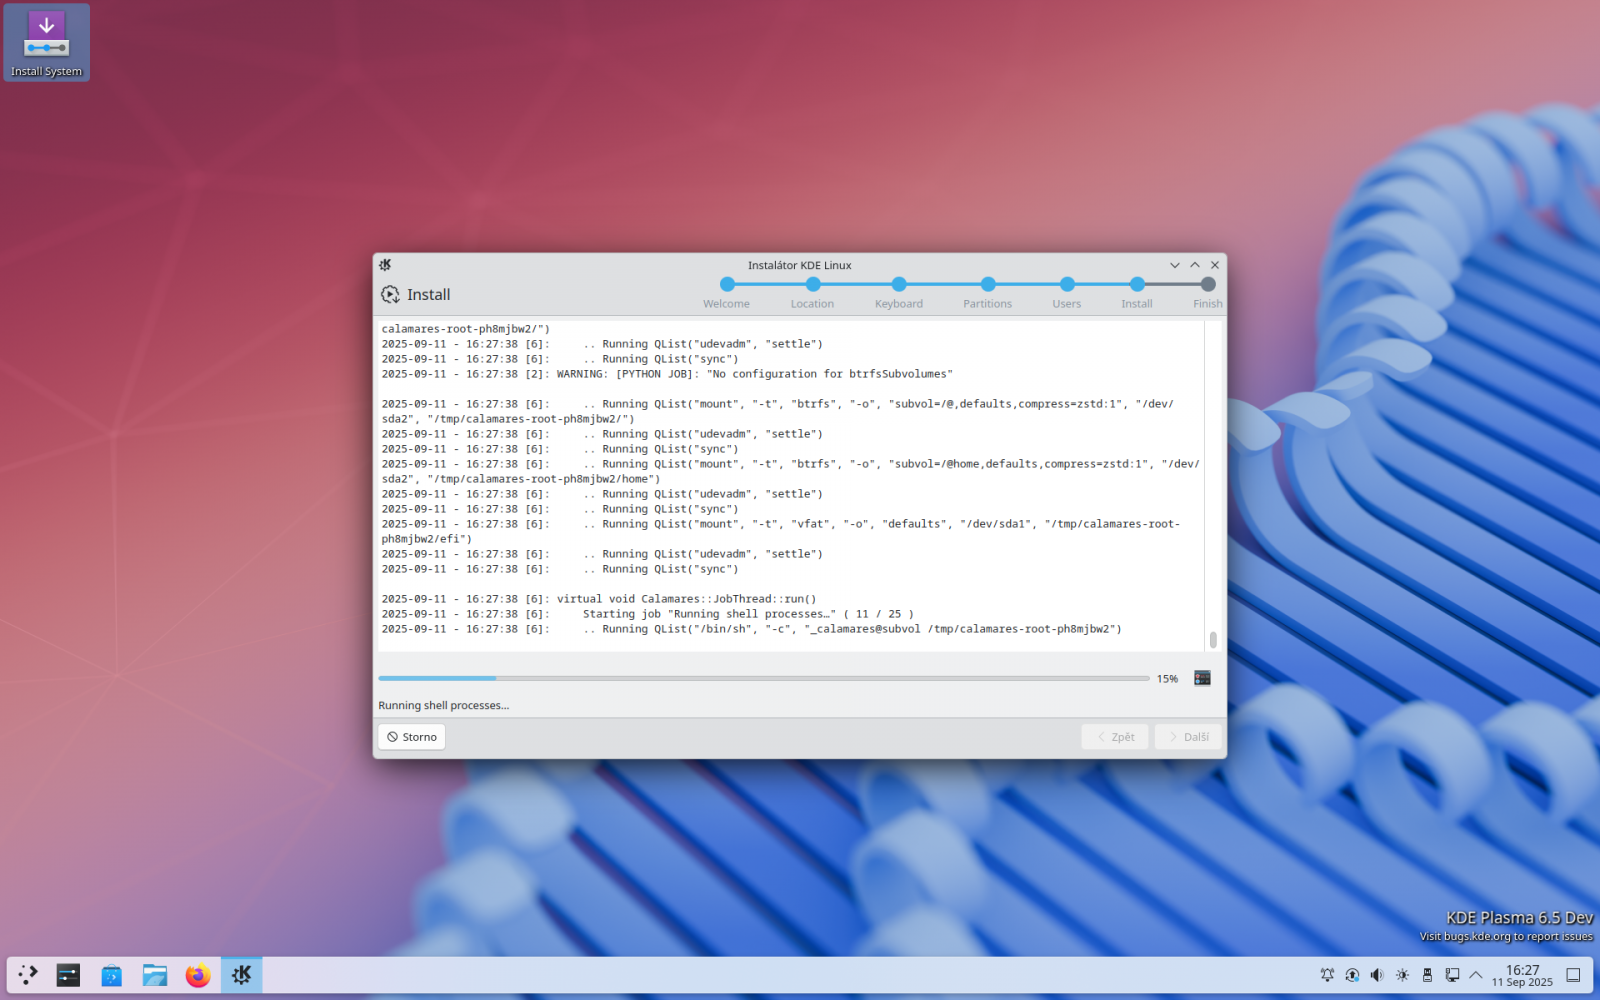Close the Instalátor KDE Linux window
This screenshot has width=1600, height=1000.
click(x=1215, y=265)
